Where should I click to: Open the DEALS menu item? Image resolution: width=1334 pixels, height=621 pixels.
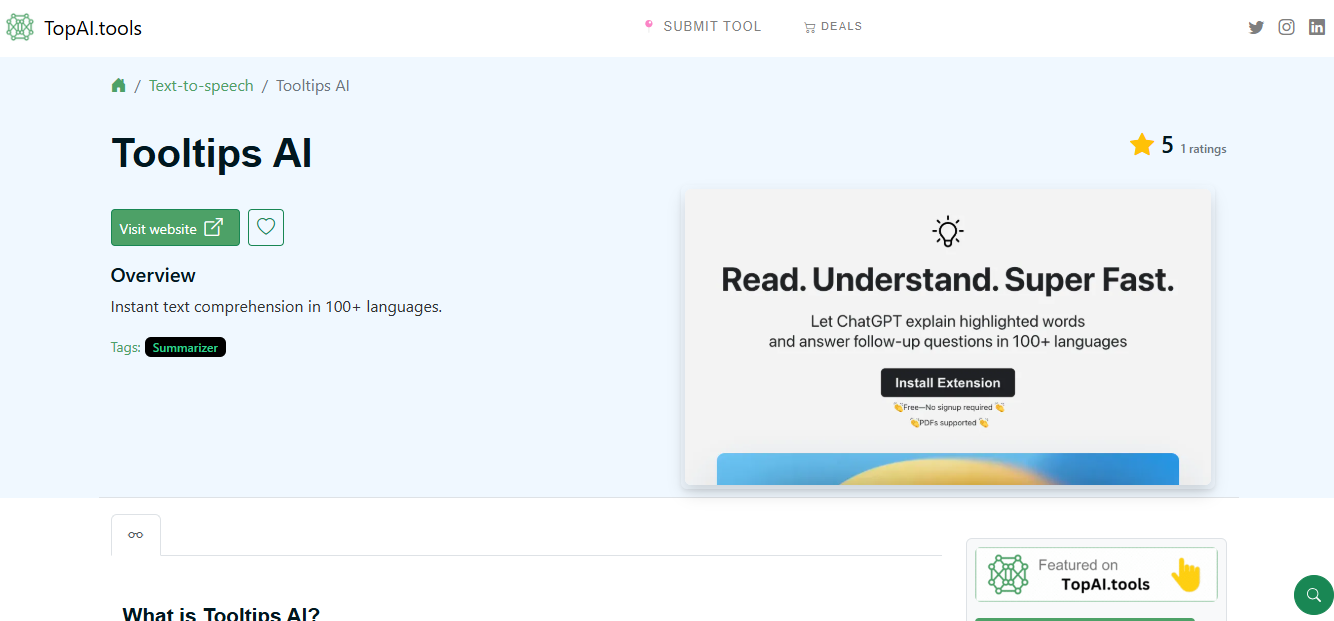[x=833, y=27]
